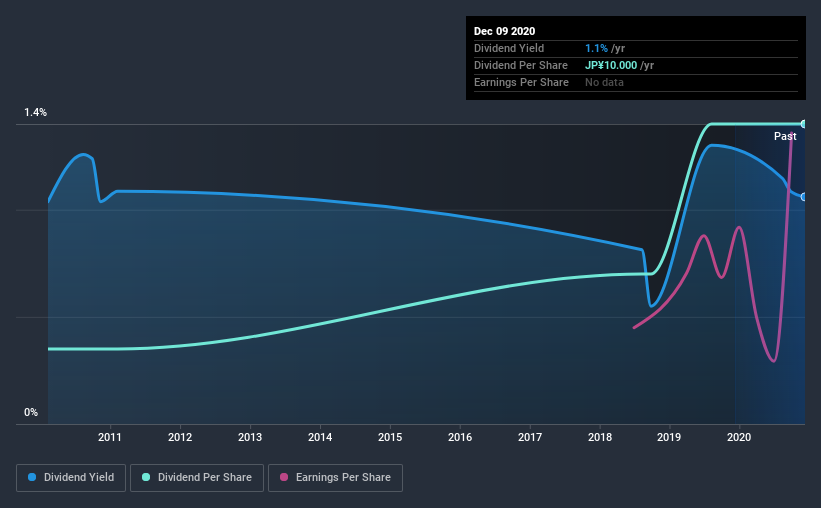Click the 1.4% y-axis label

point(36,113)
